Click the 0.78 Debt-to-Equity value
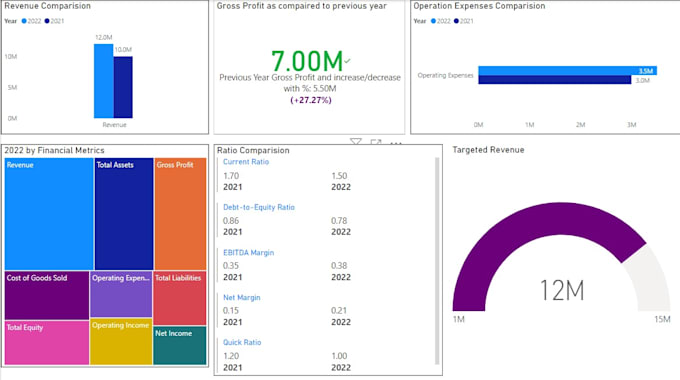This screenshot has height=380, width=680. tap(339, 221)
